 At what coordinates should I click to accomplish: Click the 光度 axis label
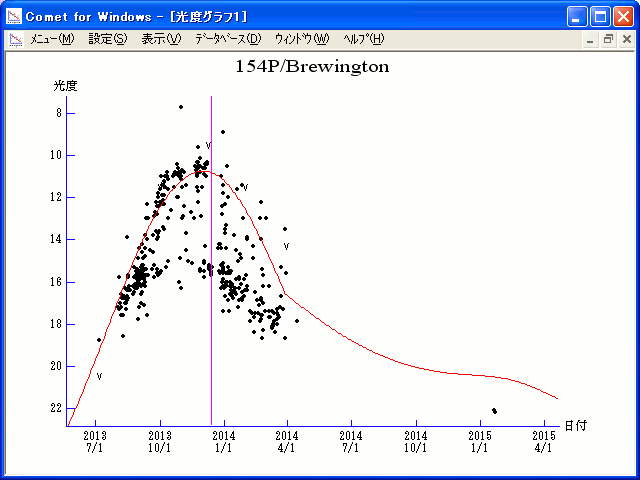[x=65, y=86]
